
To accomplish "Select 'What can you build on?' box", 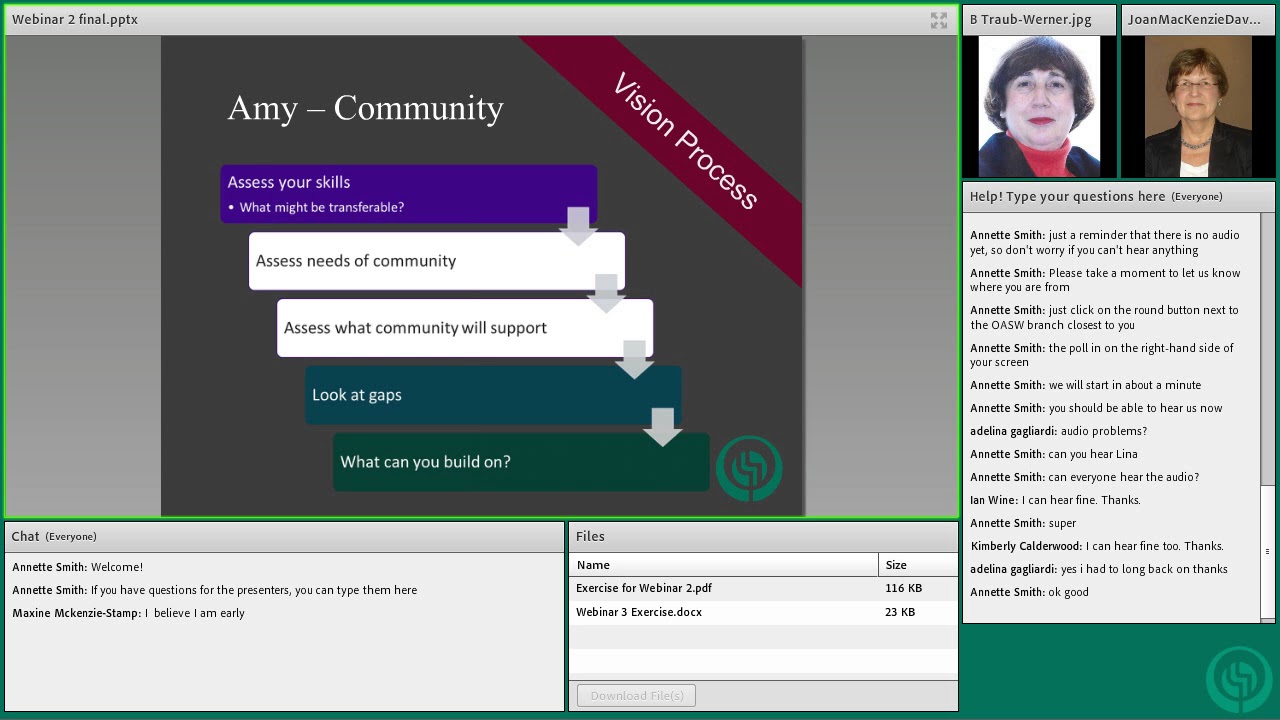I will [521, 462].
